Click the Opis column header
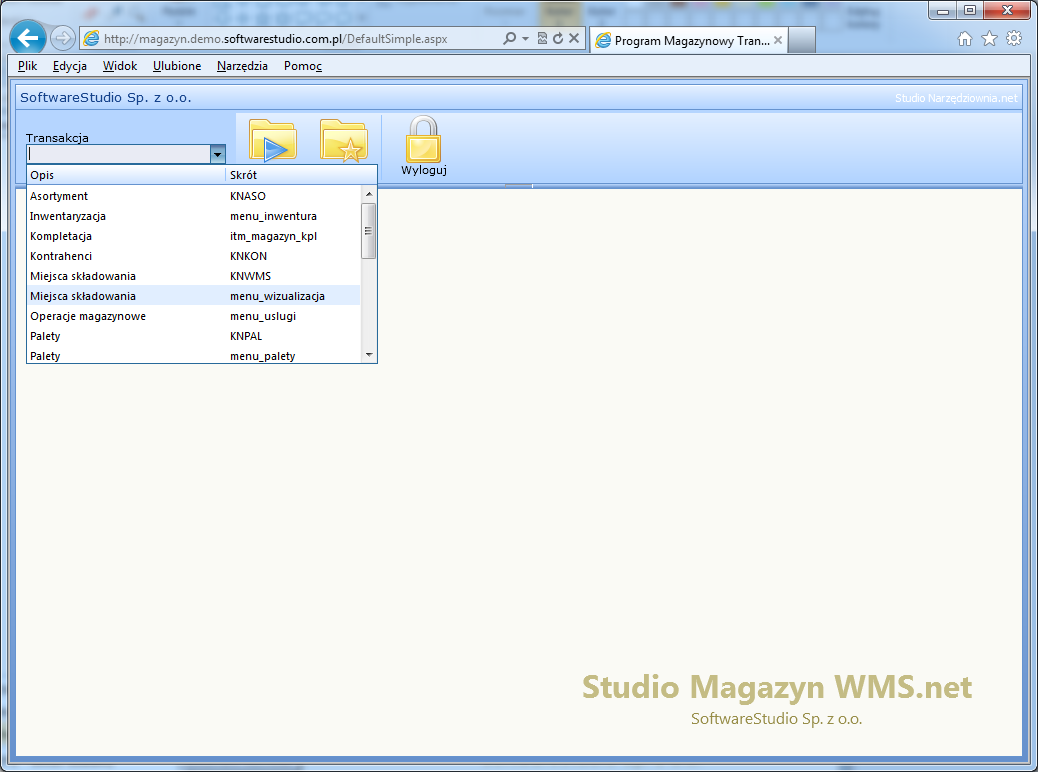Image resolution: width=1038 pixels, height=772 pixels. point(126,175)
